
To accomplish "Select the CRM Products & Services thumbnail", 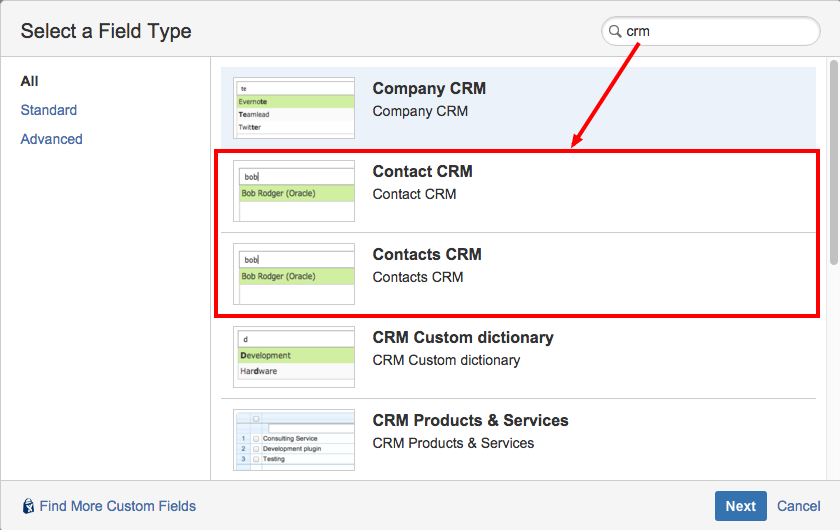I will pos(294,440).
